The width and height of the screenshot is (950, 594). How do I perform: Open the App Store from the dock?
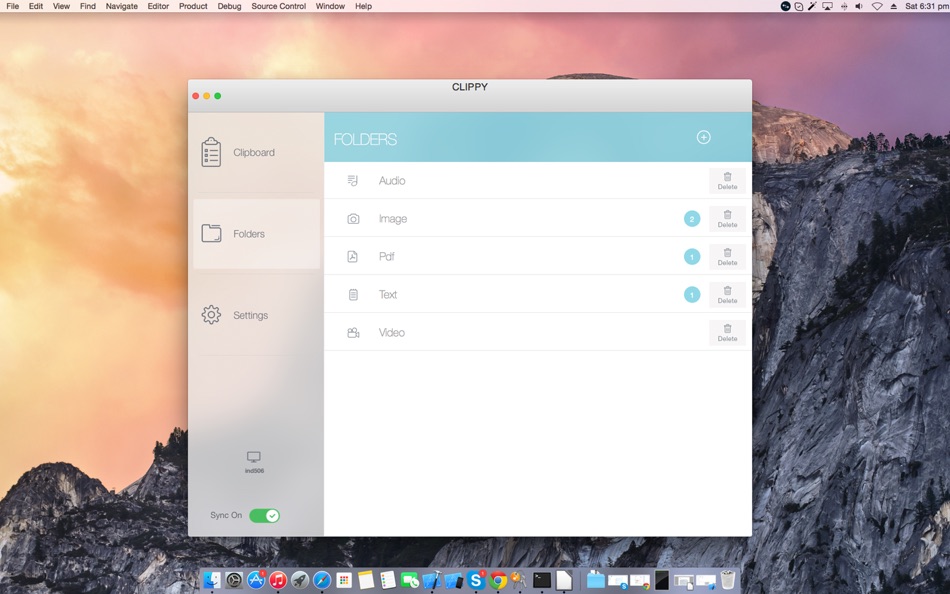click(256, 580)
